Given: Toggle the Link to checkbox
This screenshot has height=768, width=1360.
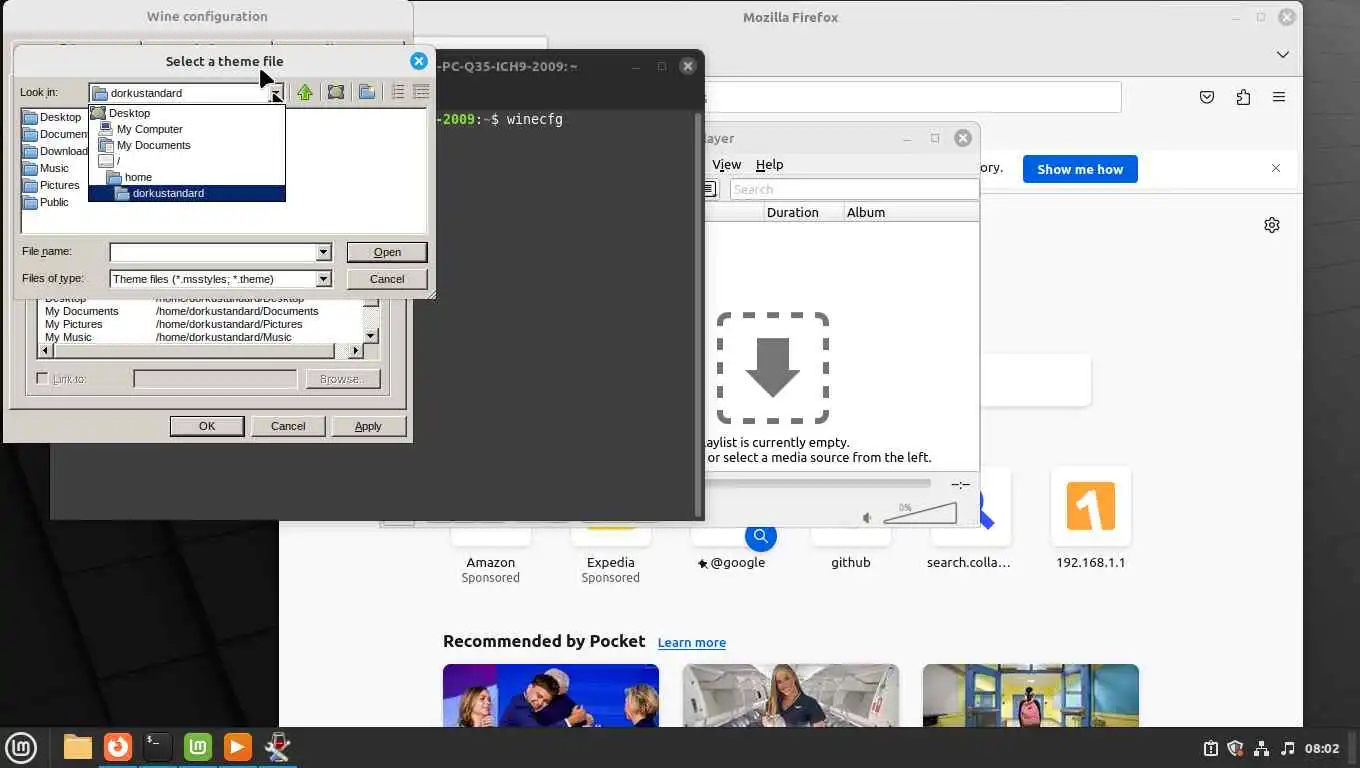Looking at the screenshot, I should [x=42, y=379].
